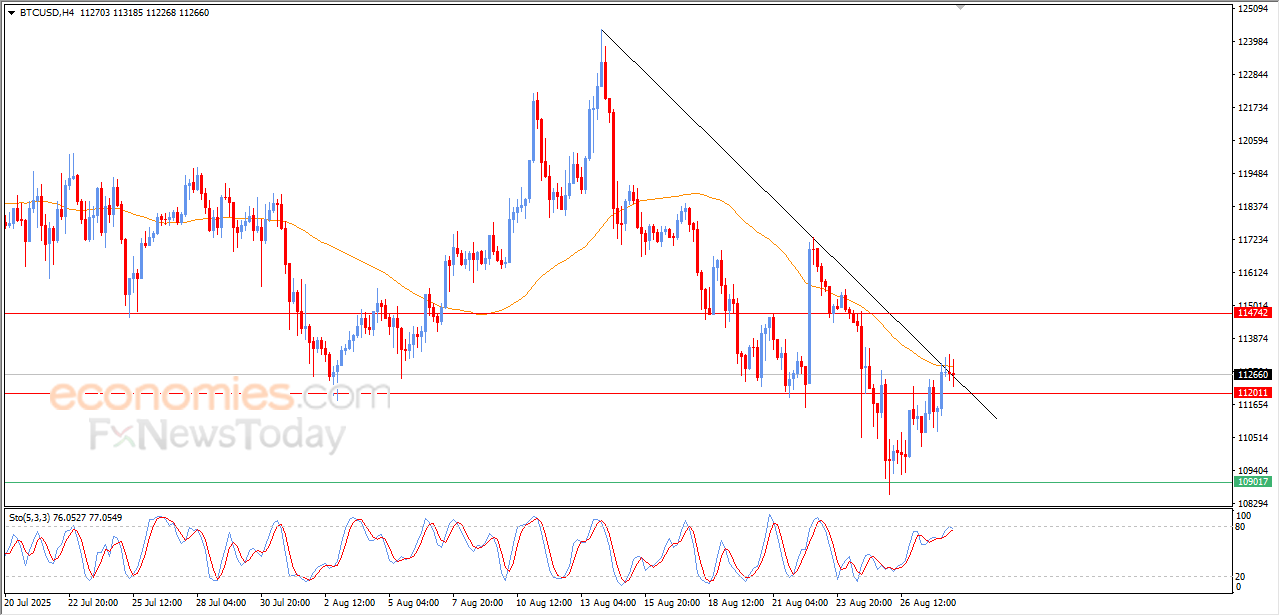This screenshot has width=1280, height=616.
Task: Click the 15 Aug 20:00 time label
Action: click(x=671, y=603)
